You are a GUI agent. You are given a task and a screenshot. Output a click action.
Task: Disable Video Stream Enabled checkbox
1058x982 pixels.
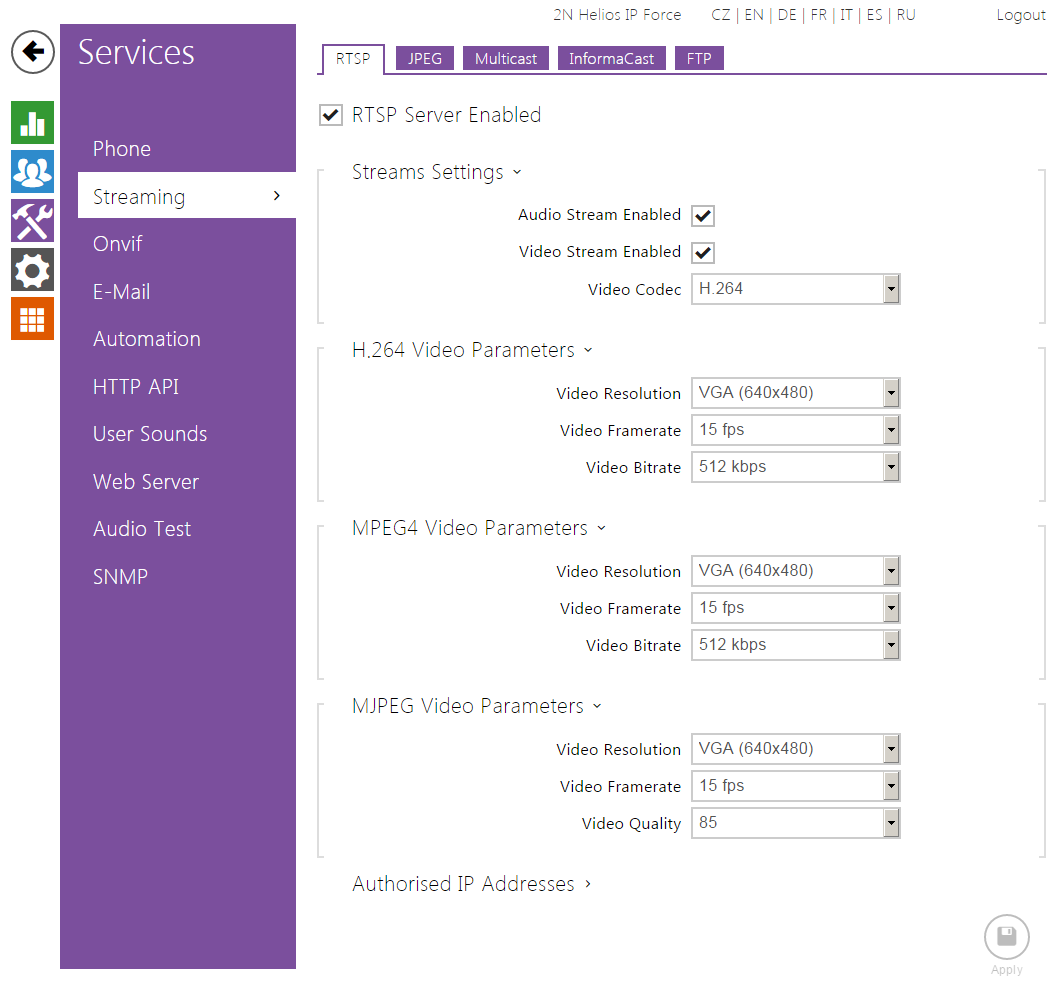coord(703,253)
